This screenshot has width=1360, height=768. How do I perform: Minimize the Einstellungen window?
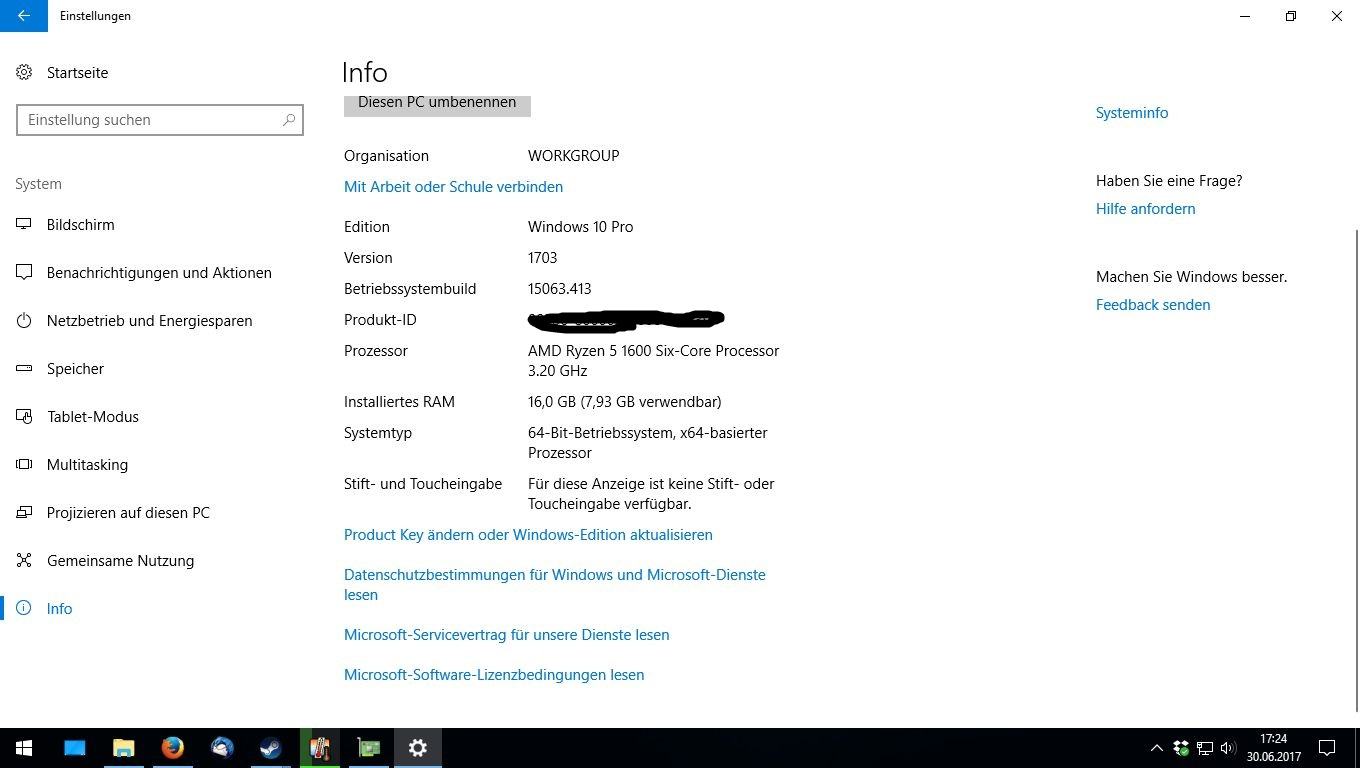(1245, 16)
